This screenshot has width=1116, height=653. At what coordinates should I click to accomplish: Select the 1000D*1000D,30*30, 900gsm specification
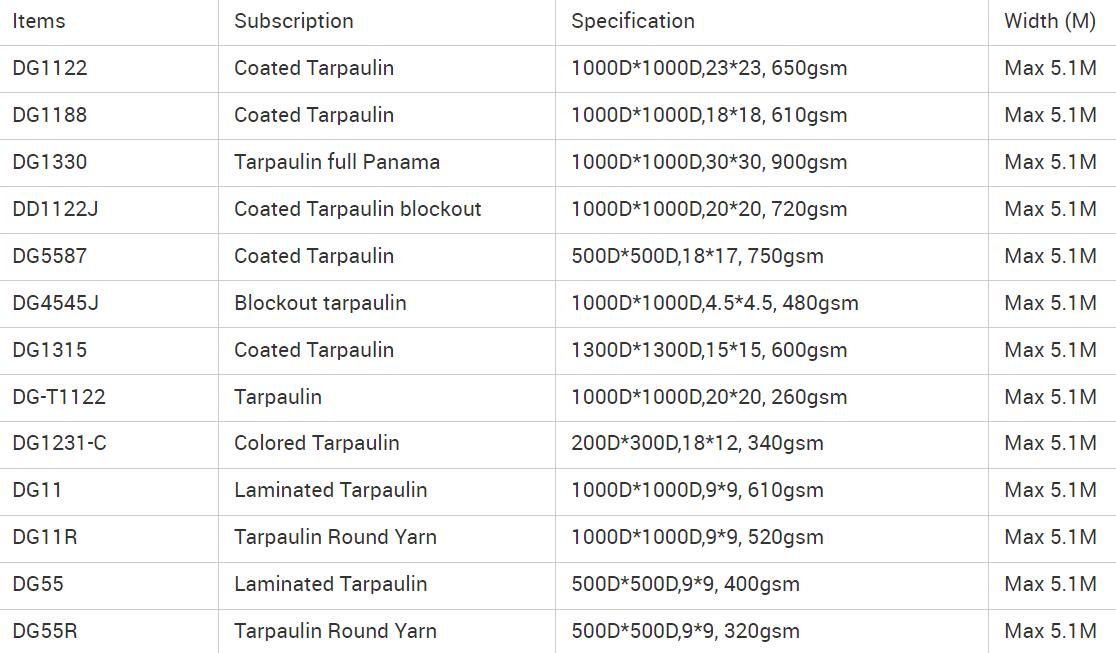709,162
